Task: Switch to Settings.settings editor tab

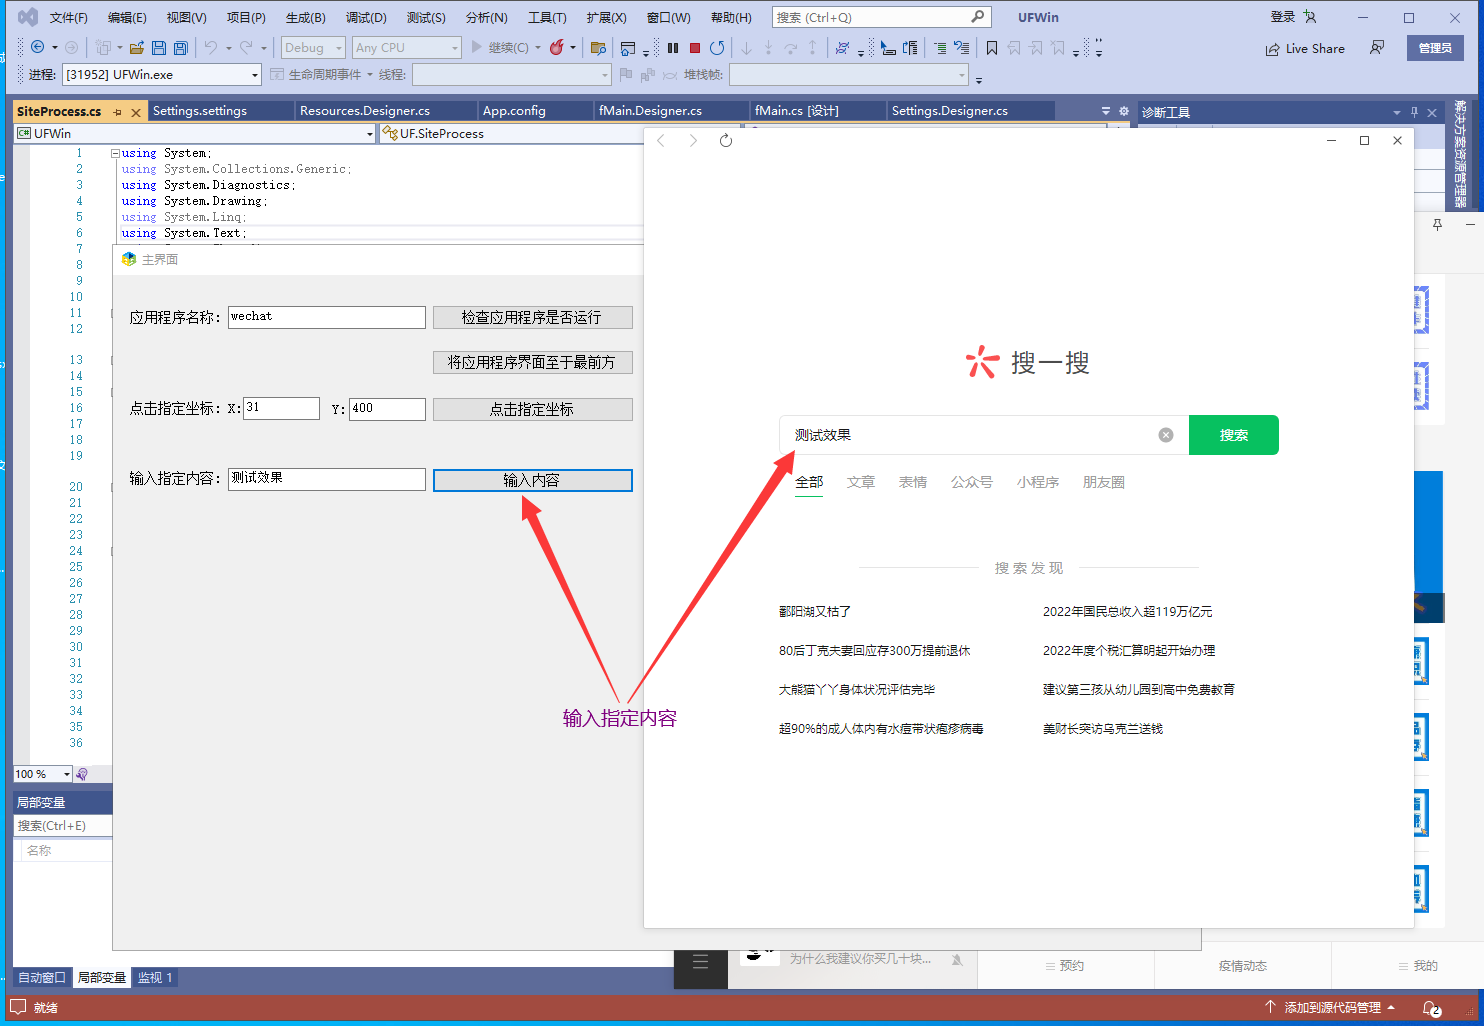Action: click(200, 111)
